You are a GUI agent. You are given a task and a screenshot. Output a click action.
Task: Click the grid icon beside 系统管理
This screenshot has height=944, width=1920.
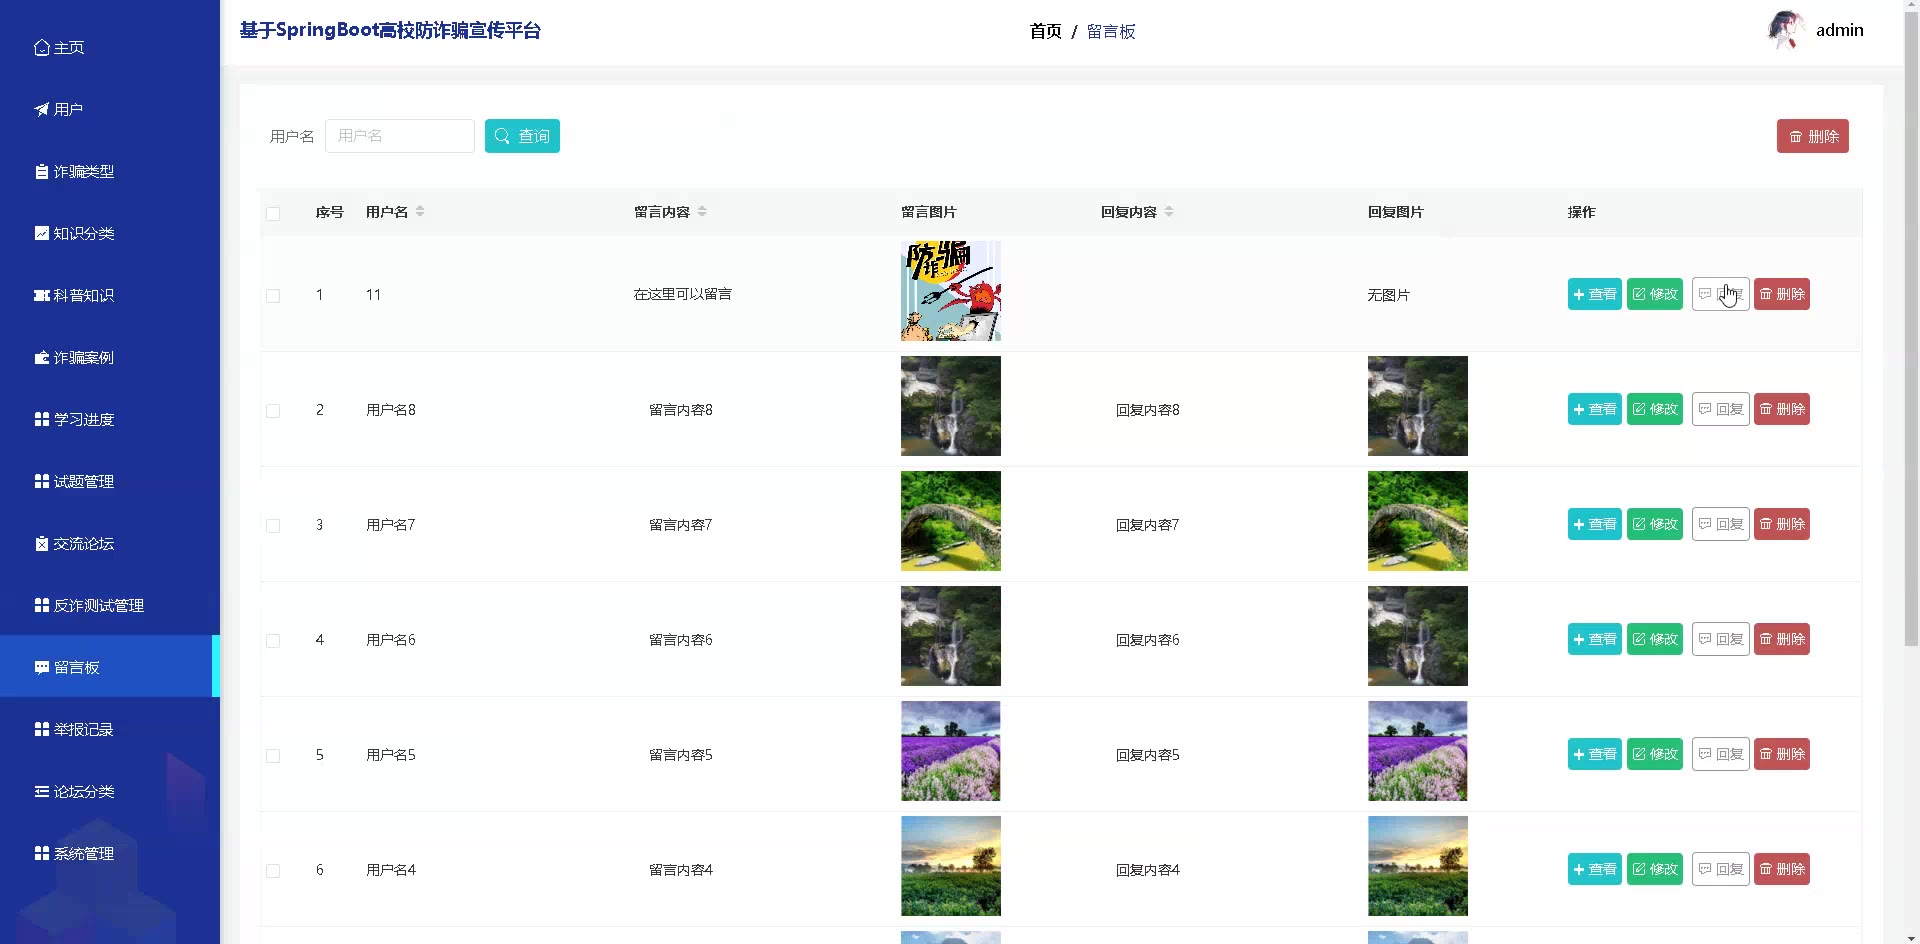click(x=41, y=853)
